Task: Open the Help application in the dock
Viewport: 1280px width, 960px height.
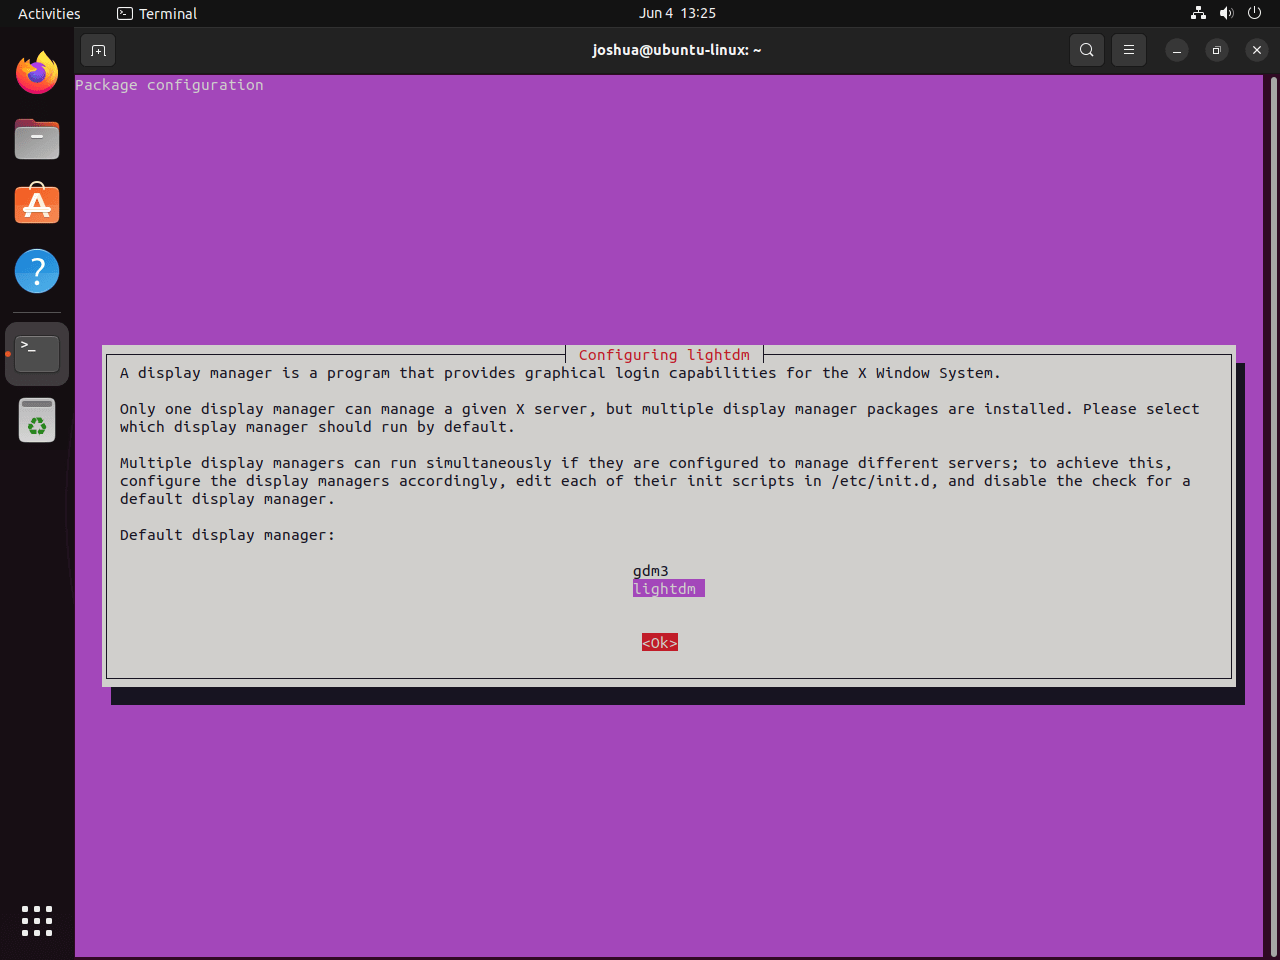Action: click(36, 270)
